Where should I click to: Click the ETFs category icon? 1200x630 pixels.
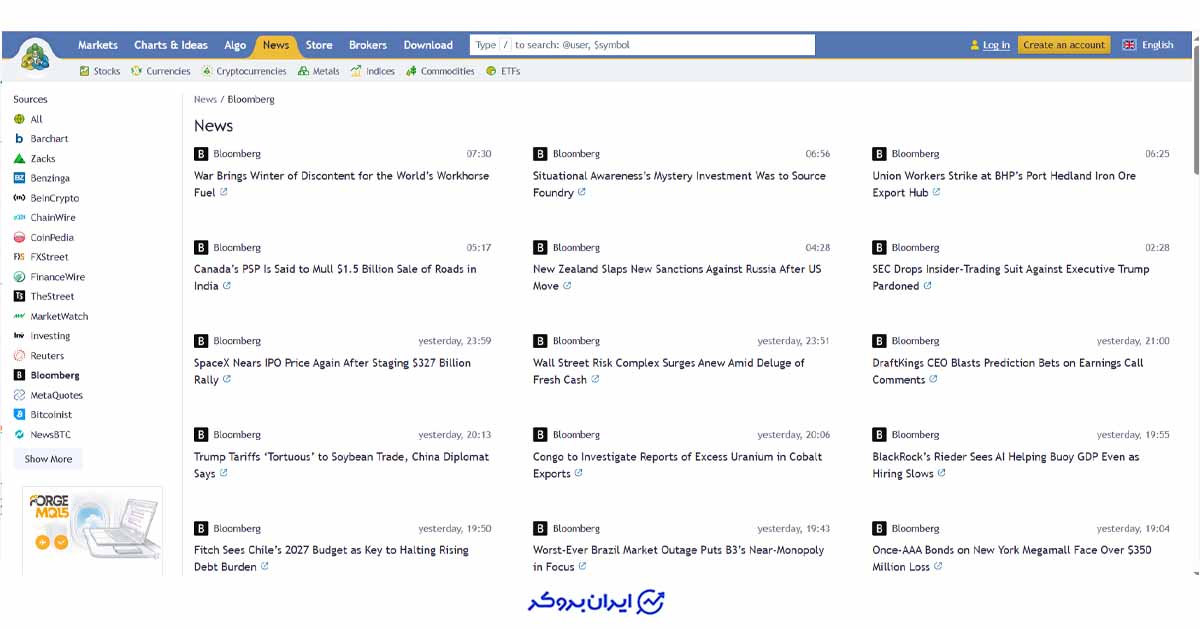pyautogui.click(x=491, y=71)
